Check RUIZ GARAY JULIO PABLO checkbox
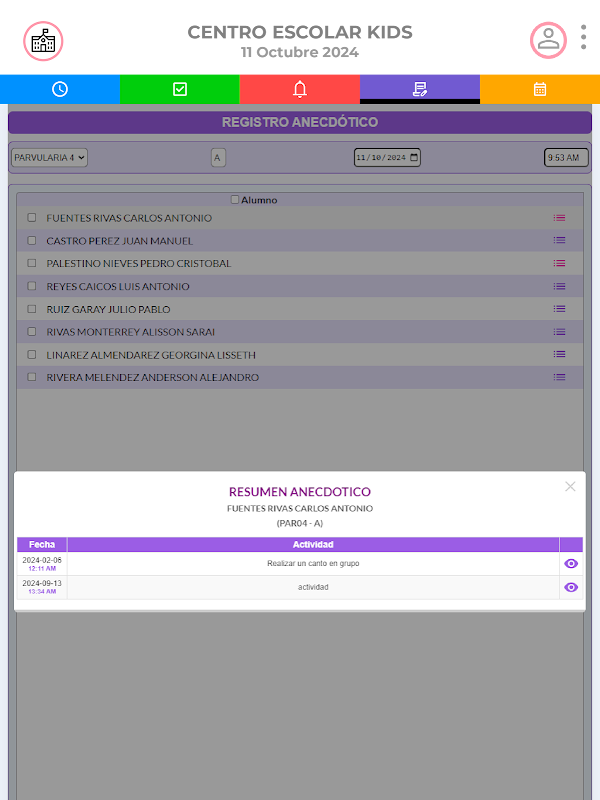This screenshot has width=600, height=800. pyautogui.click(x=32, y=309)
